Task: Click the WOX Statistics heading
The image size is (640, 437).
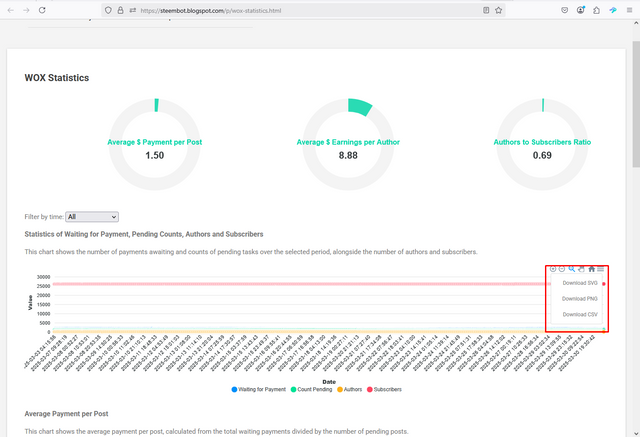Action: 57,78
